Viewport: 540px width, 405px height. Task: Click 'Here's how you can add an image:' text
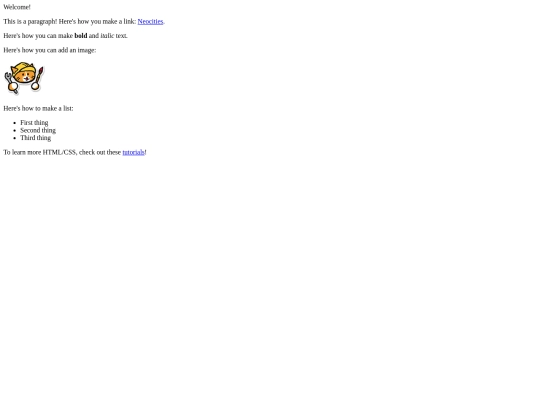click(x=50, y=50)
